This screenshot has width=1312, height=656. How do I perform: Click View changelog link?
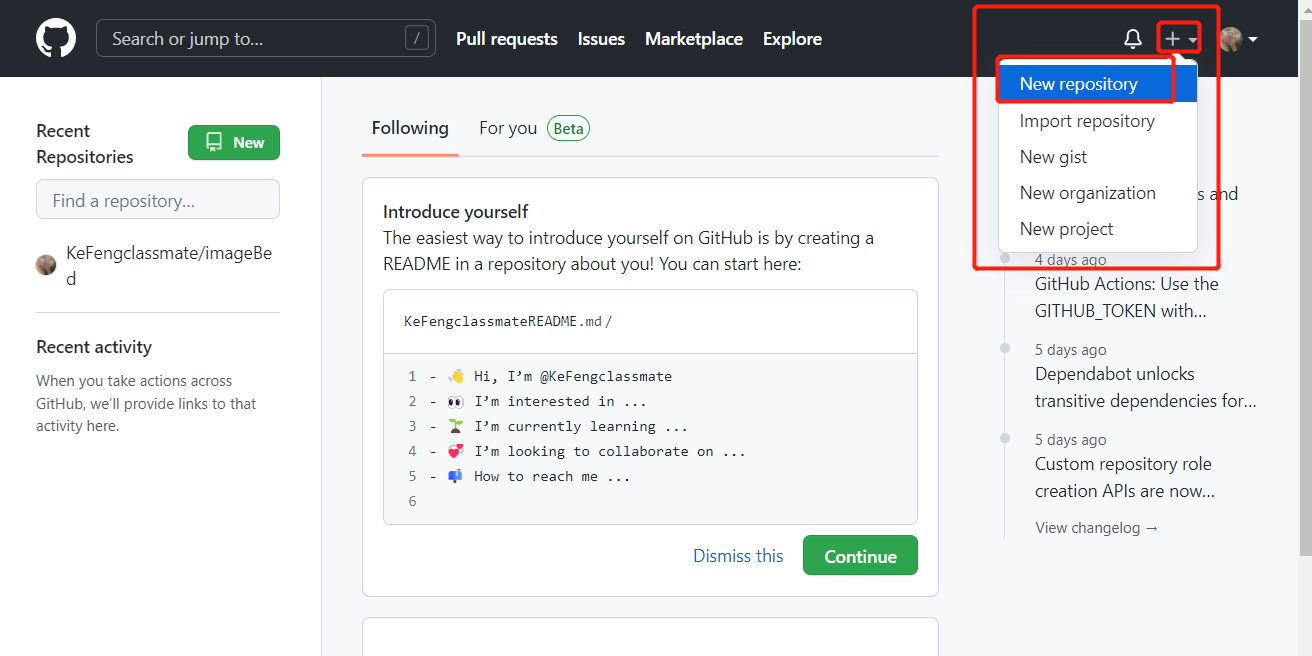coord(1097,528)
